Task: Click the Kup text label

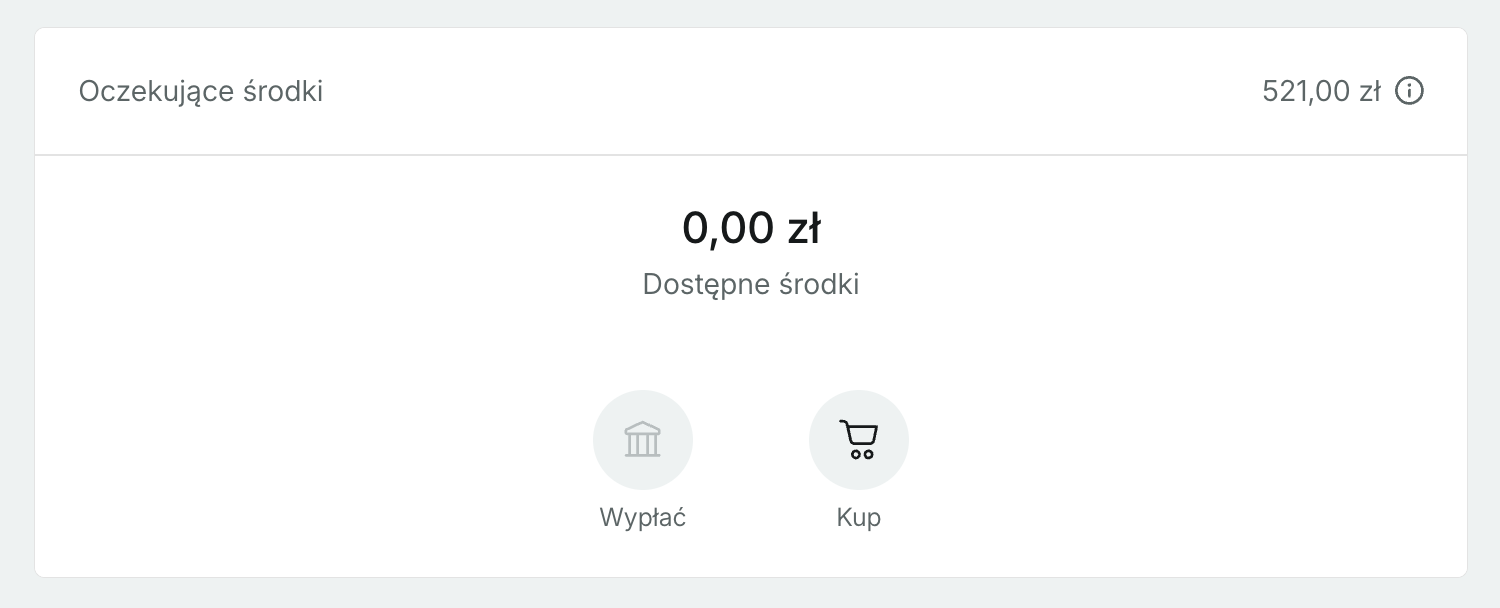Action: click(x=859, y=518)
